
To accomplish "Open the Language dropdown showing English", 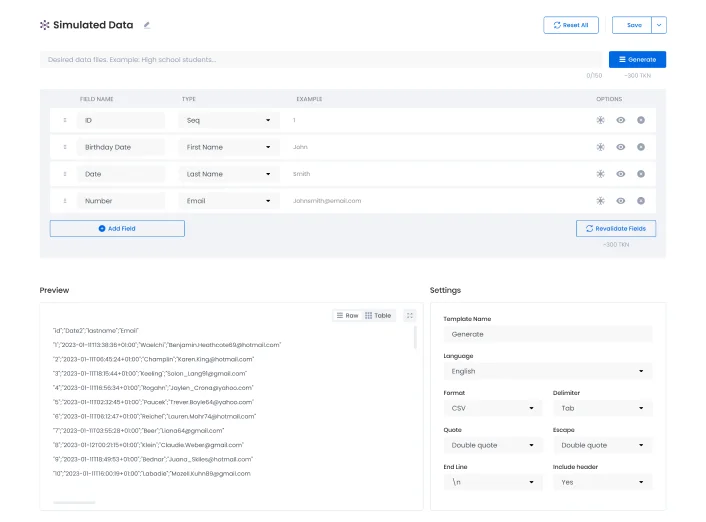I will pos(548,371).
